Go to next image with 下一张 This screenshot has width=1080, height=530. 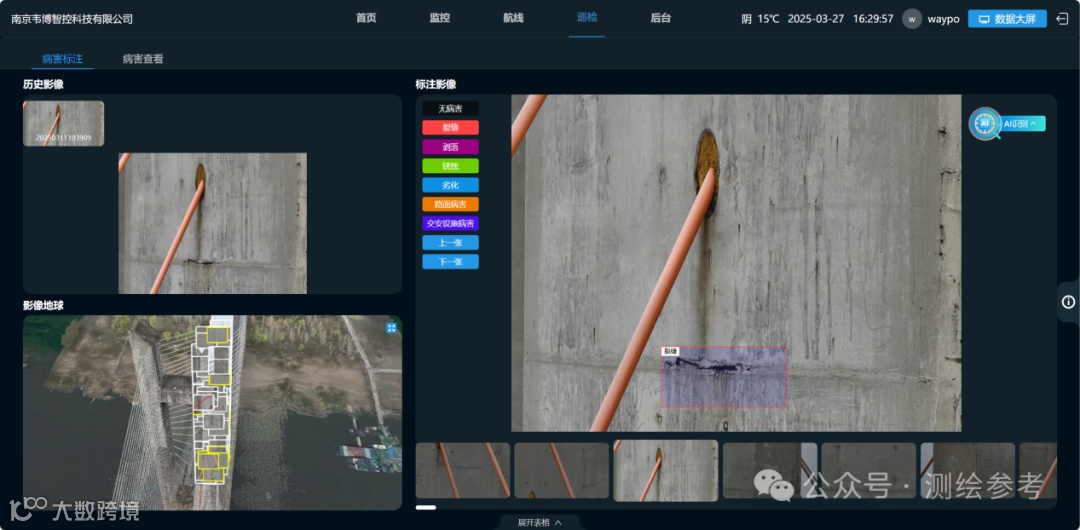coord(450,262)
